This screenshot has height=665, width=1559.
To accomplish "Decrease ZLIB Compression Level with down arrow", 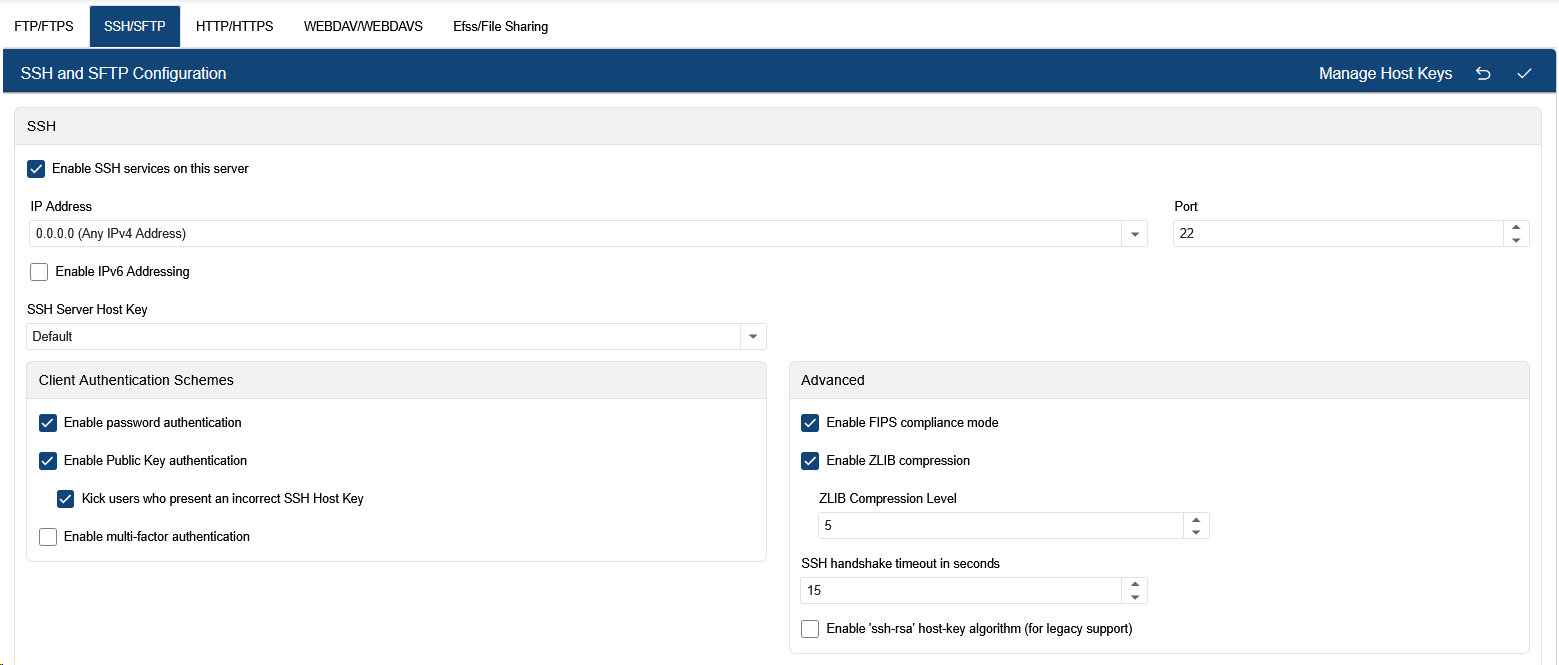I will pos(1196,532).
